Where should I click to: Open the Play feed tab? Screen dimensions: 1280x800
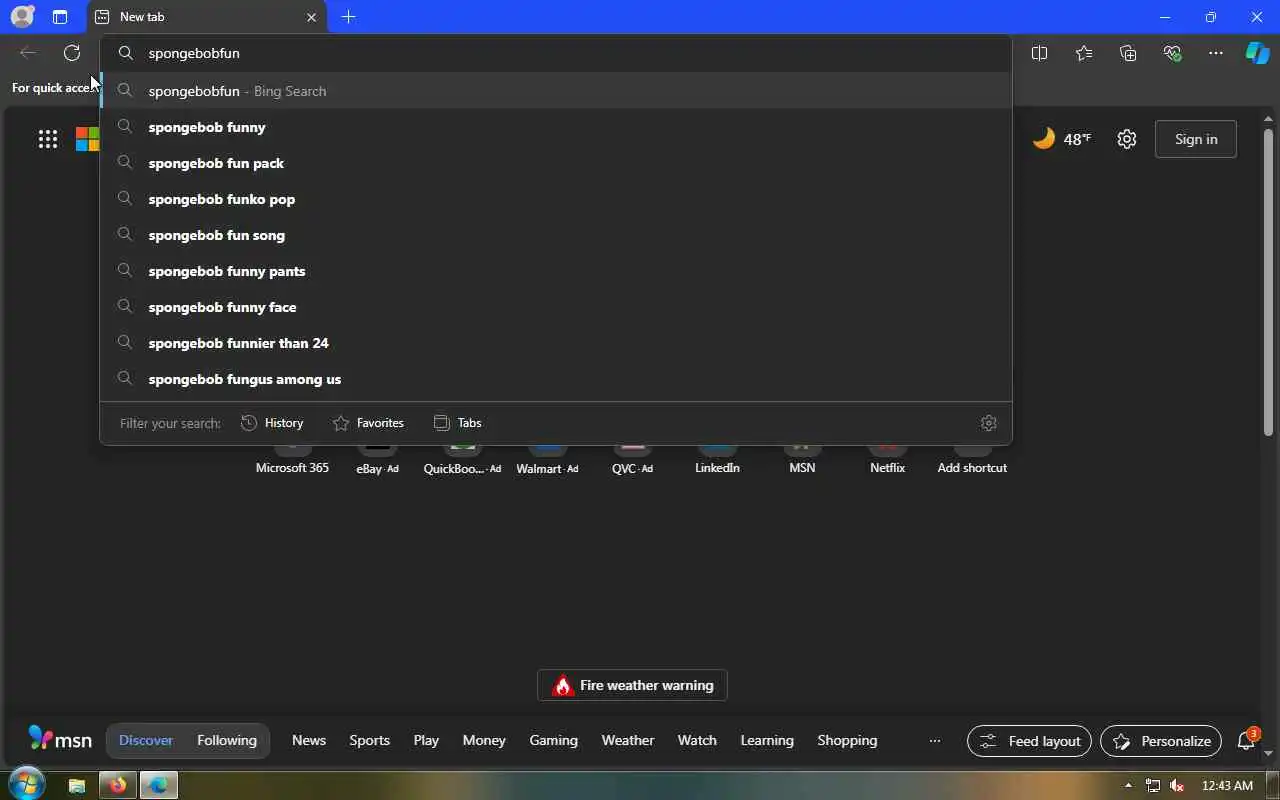click(426, 740)
